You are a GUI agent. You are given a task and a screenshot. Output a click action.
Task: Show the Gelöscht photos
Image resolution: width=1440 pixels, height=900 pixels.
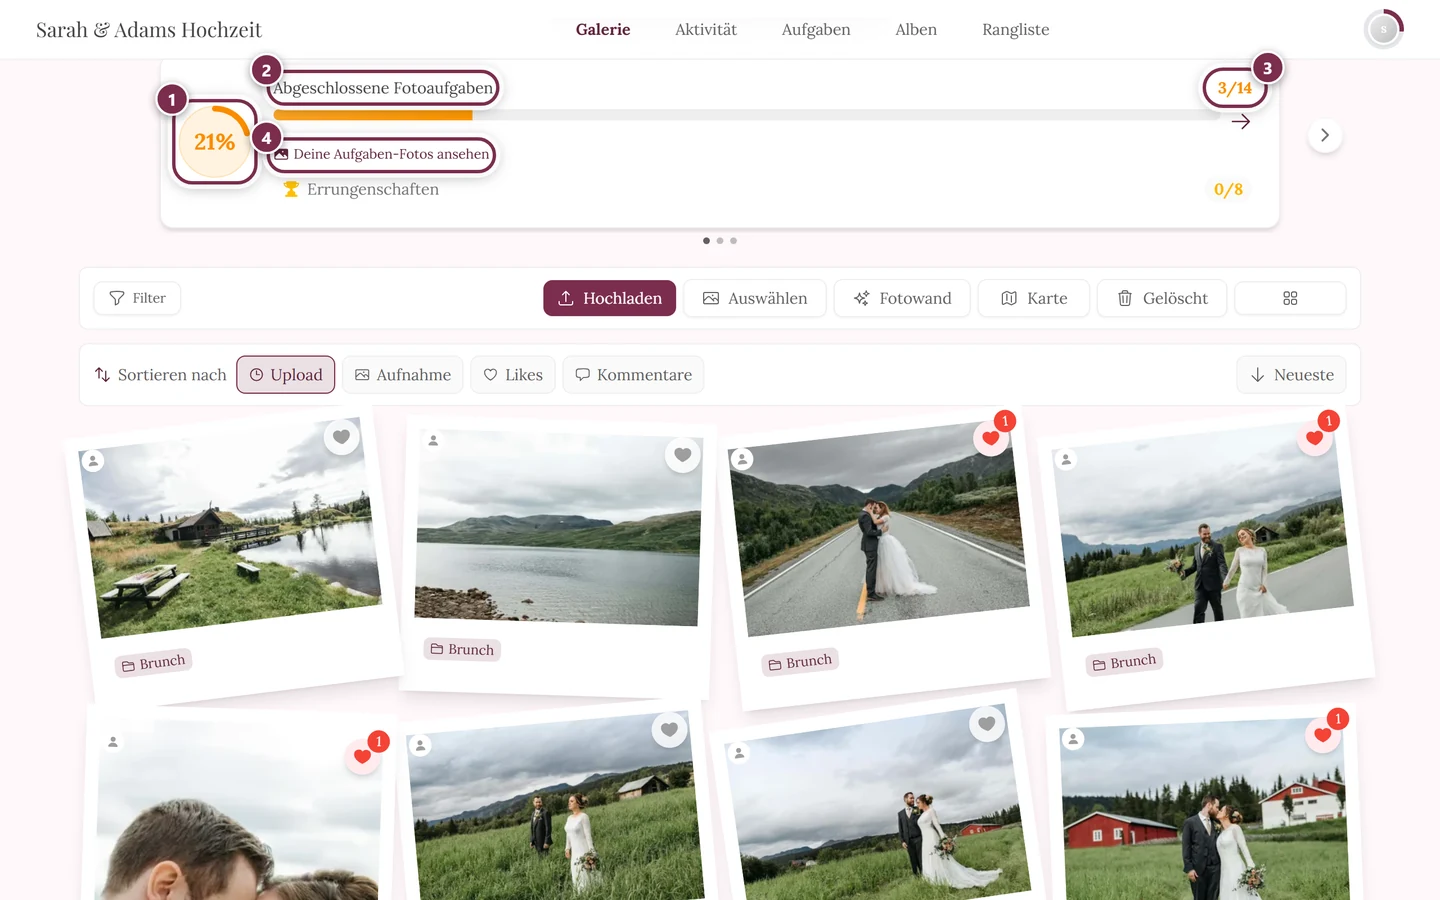[1162, 298]
